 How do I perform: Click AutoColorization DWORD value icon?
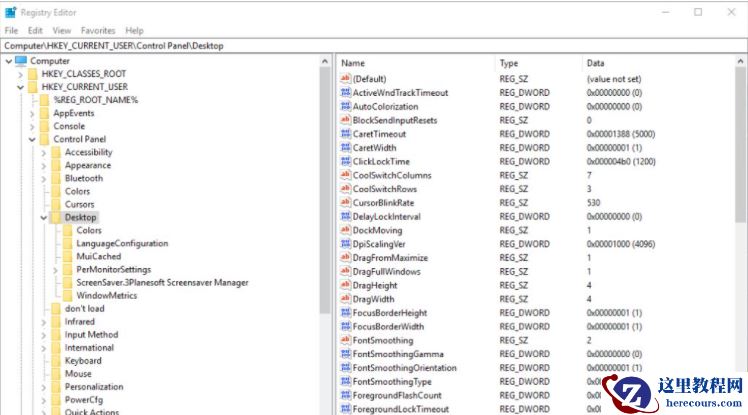pos(345,106)
